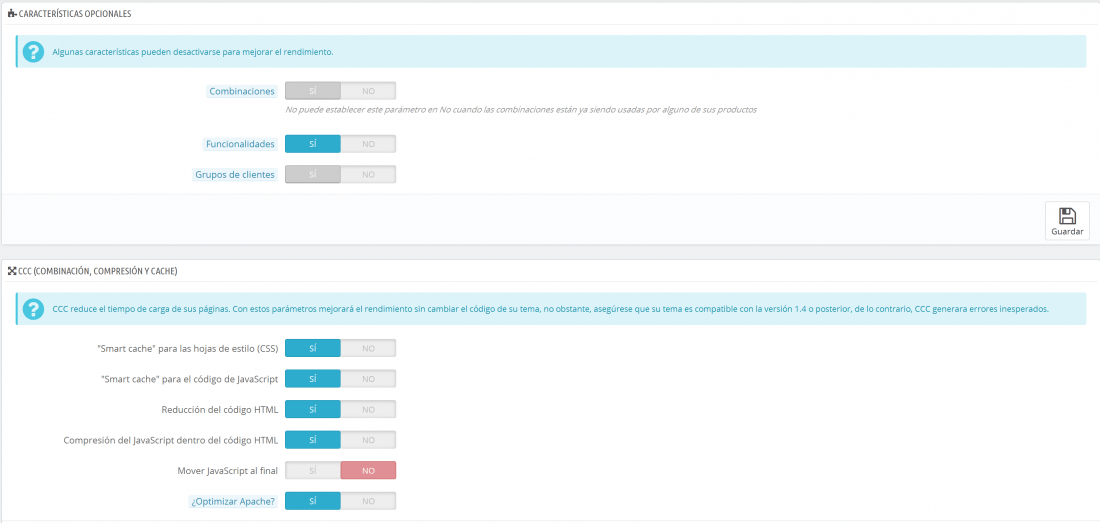Set Mover JavaScript al final to SÍ
The width and height of the screenshot is (1100, 523).
coord(313,470)
